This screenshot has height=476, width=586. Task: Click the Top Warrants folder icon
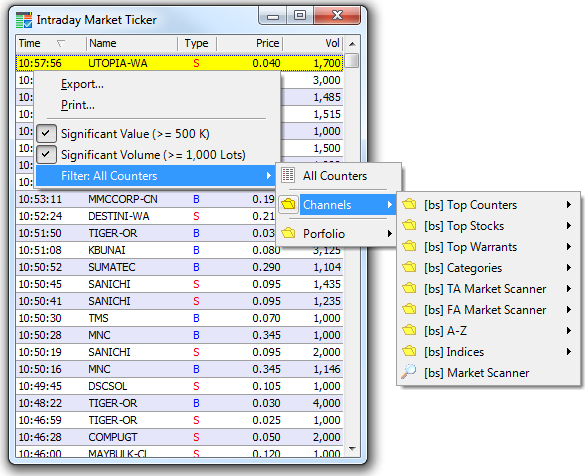[x=409, y=246]
